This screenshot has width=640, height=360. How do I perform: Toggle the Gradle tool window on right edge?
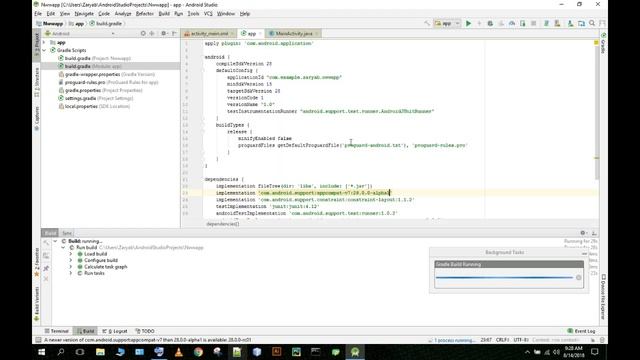(603, 43)
